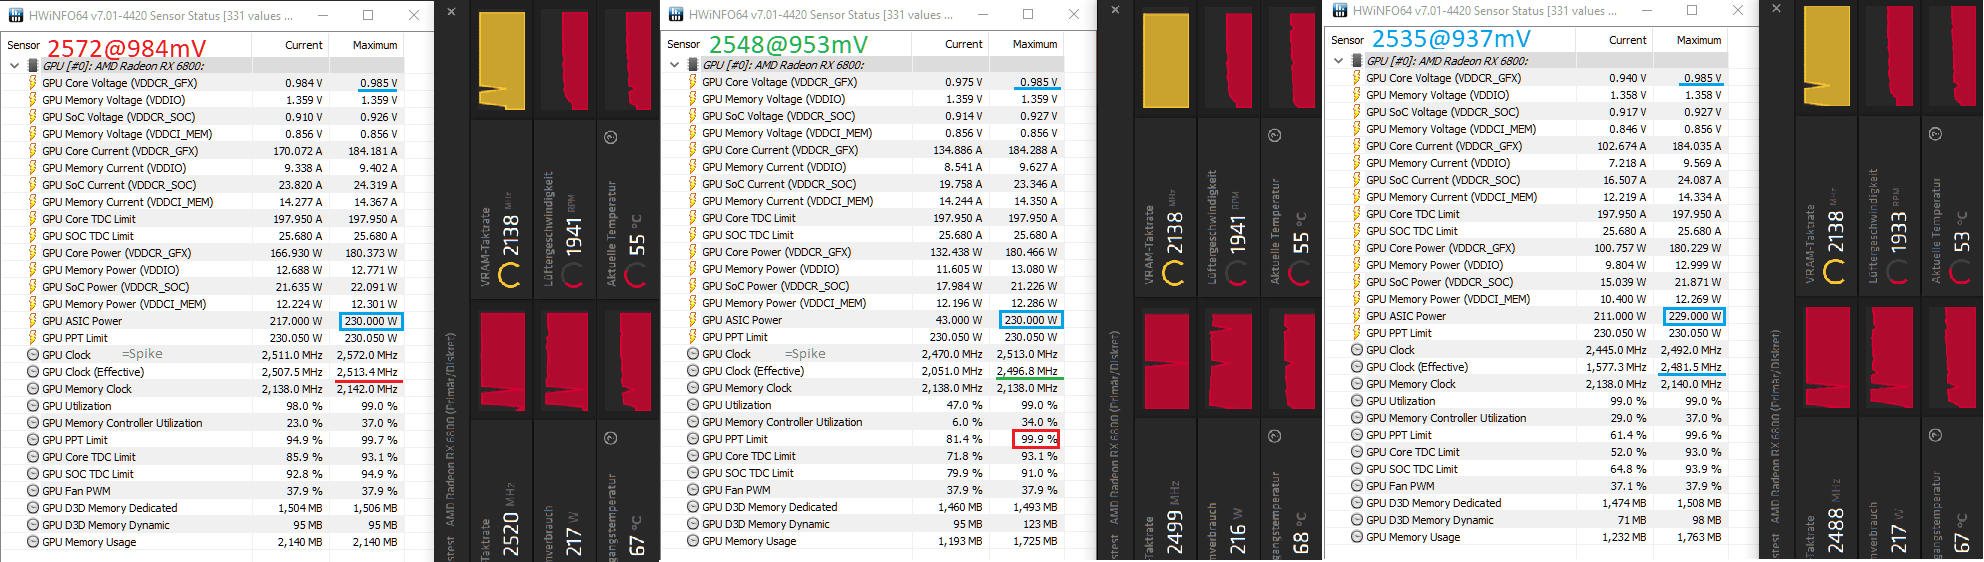Click clock icon beside GPU Utilization in left window
The image size is (1984, 562).
click(33, 406)
